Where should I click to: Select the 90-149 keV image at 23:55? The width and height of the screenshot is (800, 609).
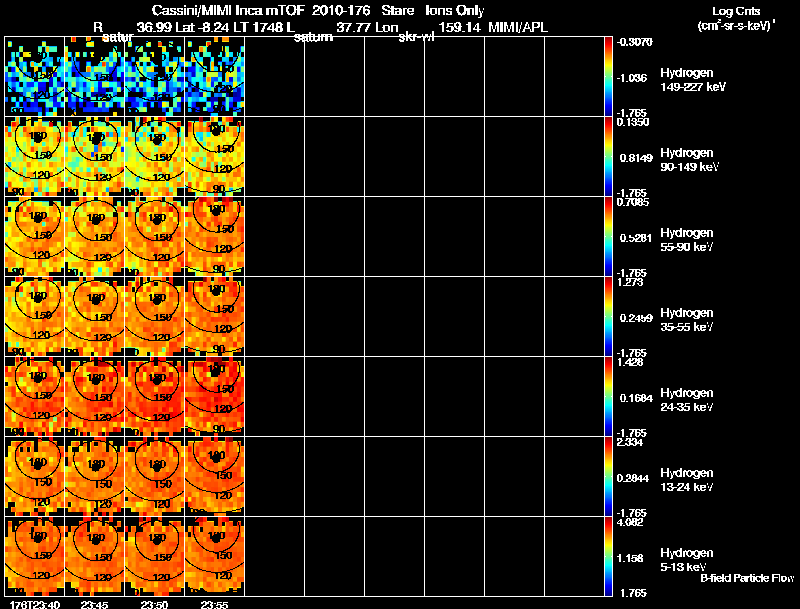coord(215,157)
